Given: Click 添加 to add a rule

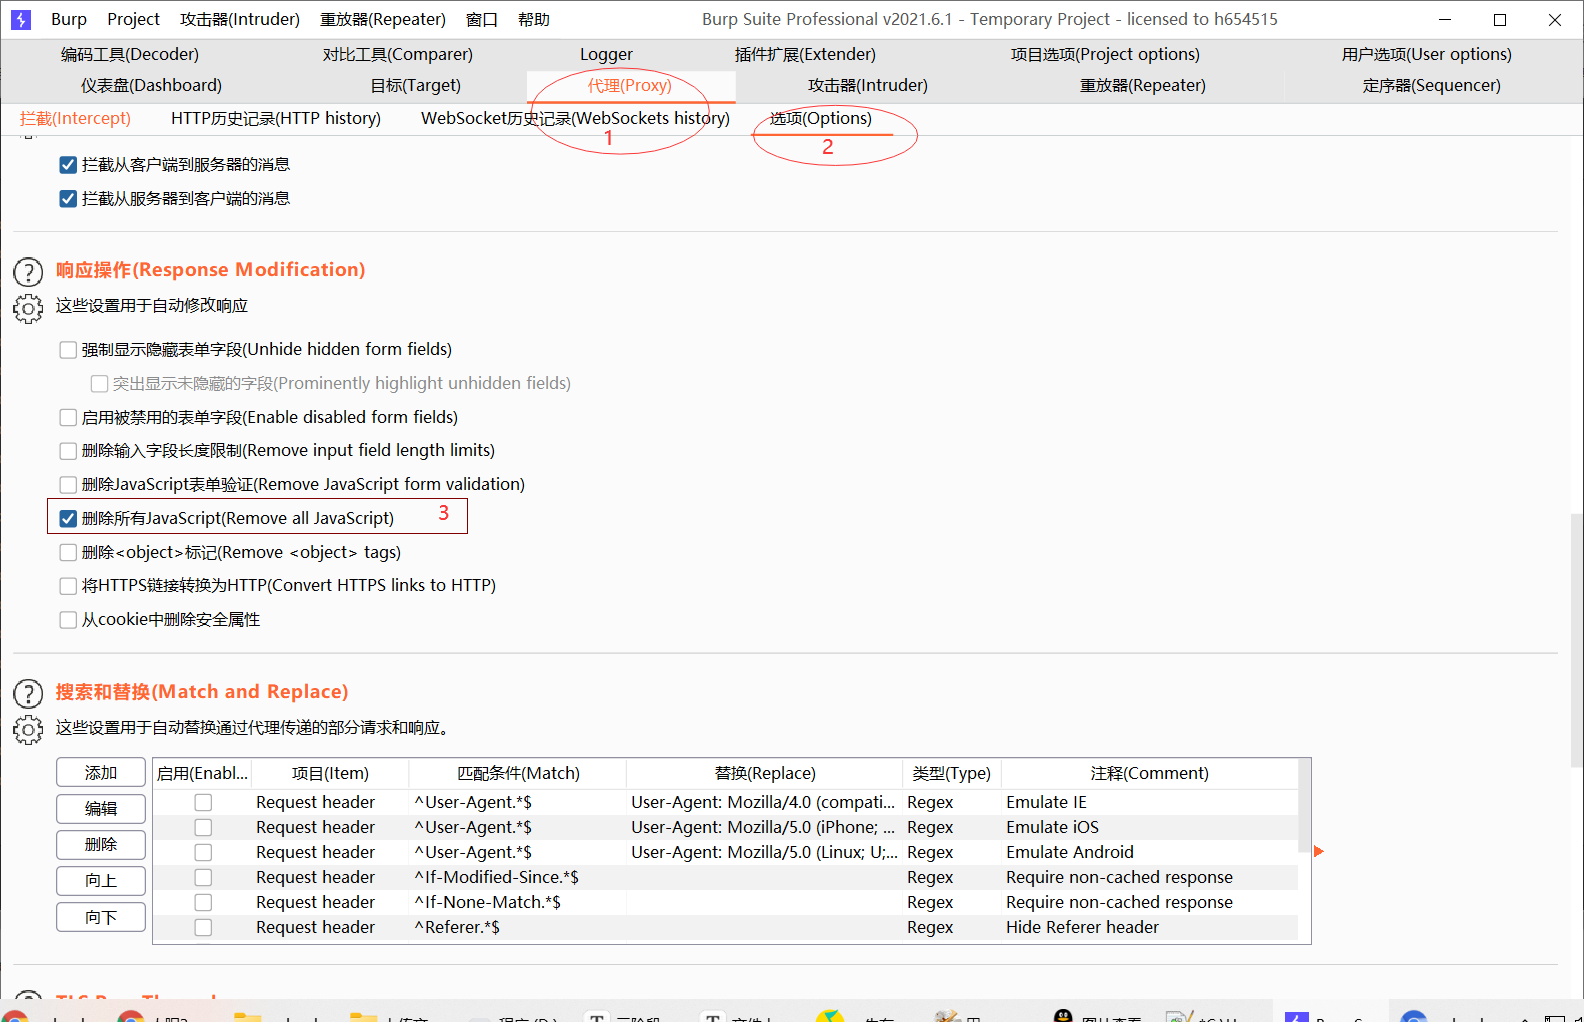Looking at the screenshot, I should 101,773.
